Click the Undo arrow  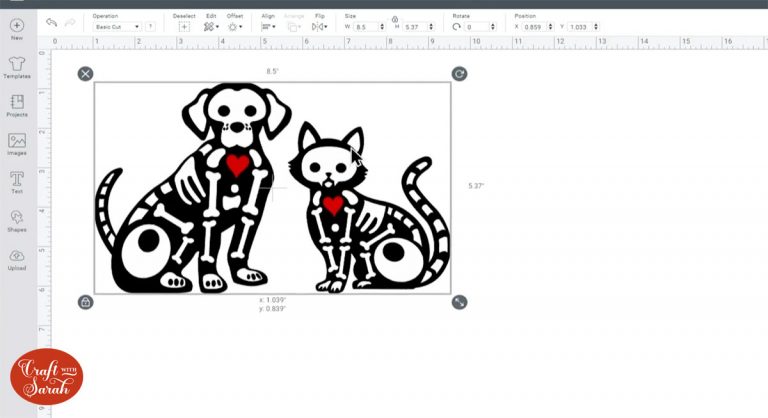tap(51, 22)
